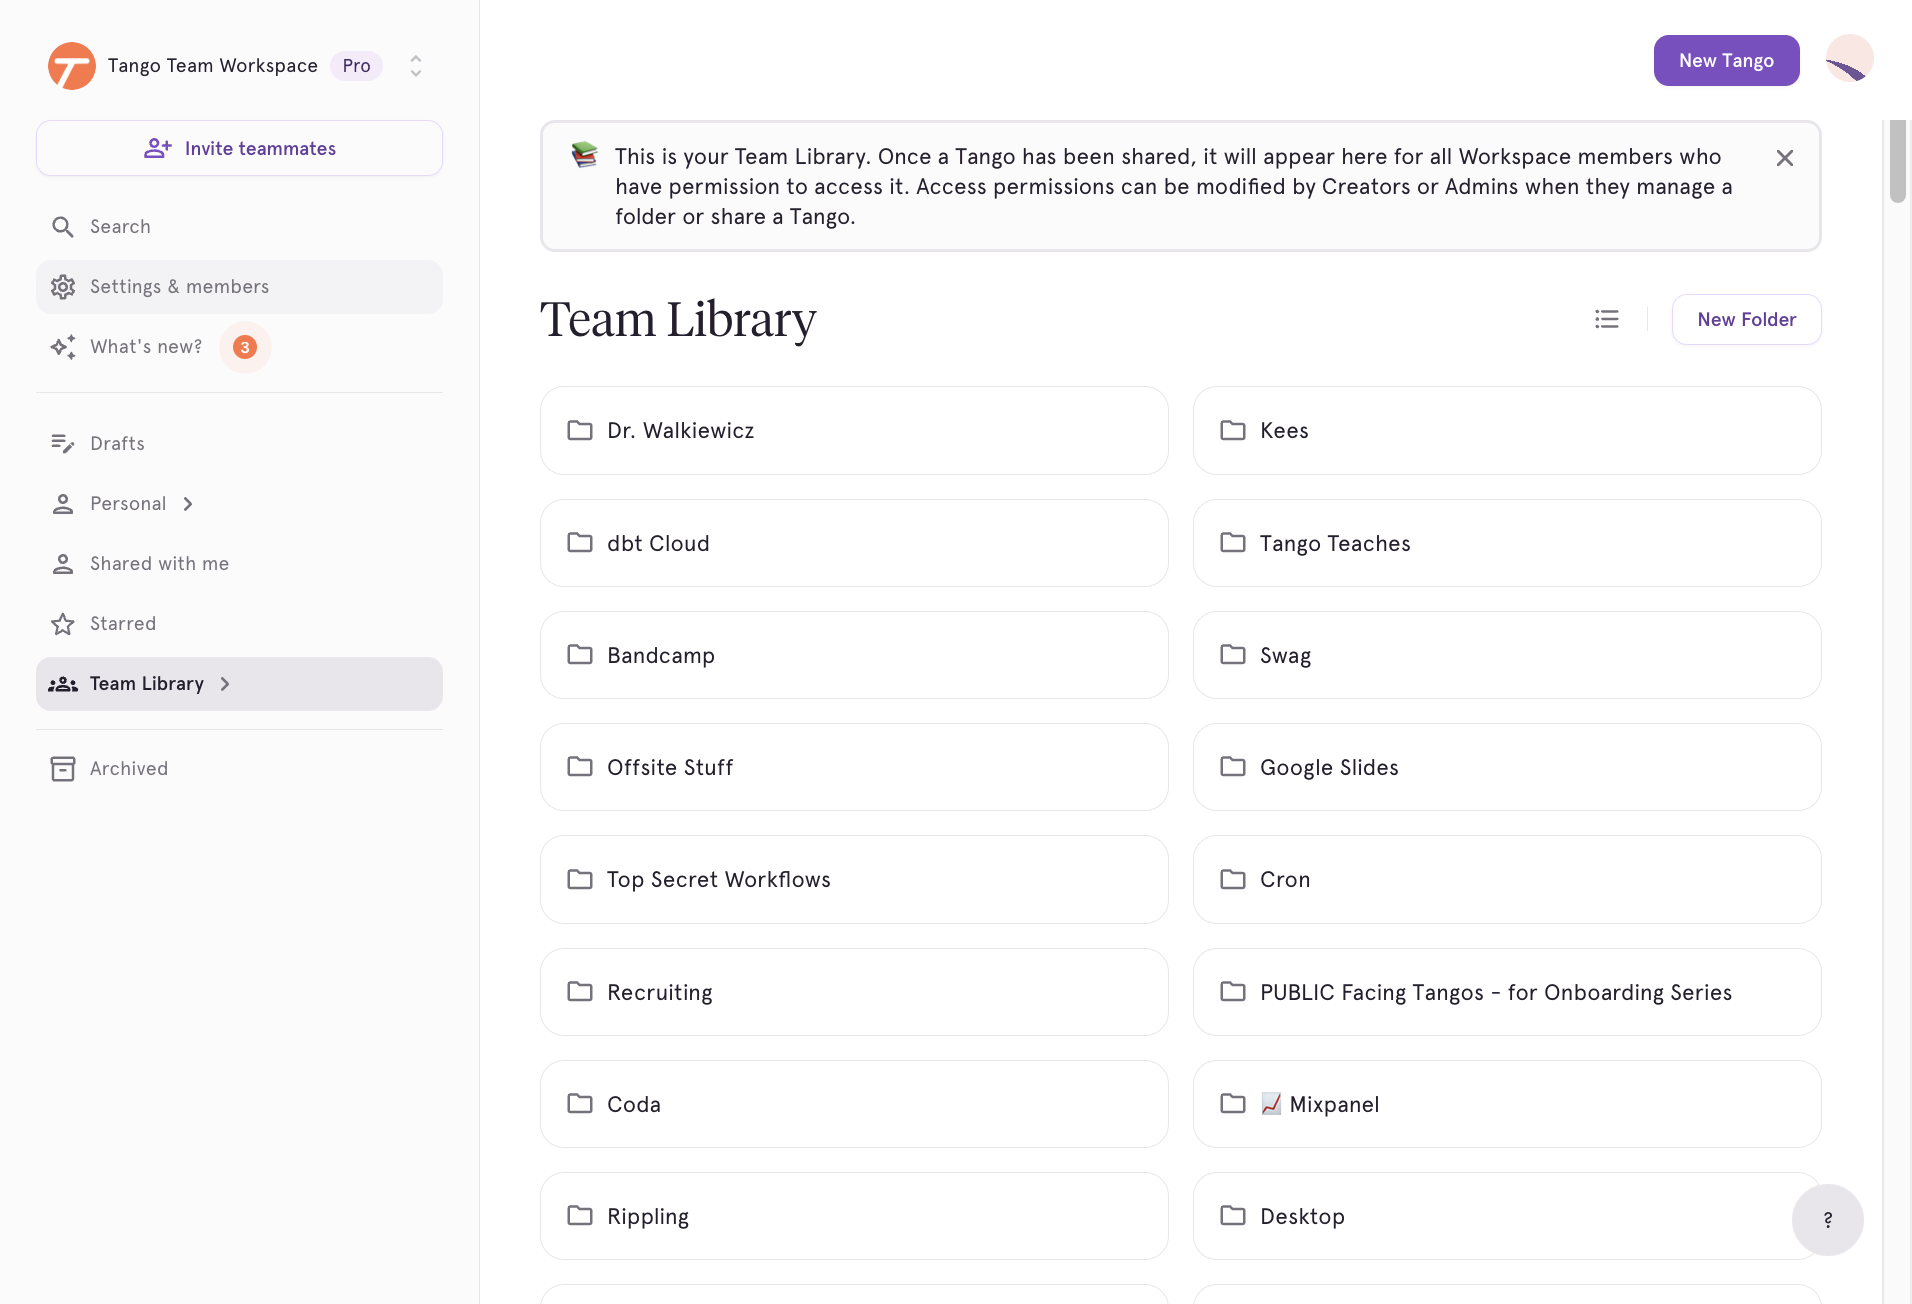
Task: Click the Starred star icon
Action: point(63,624)
